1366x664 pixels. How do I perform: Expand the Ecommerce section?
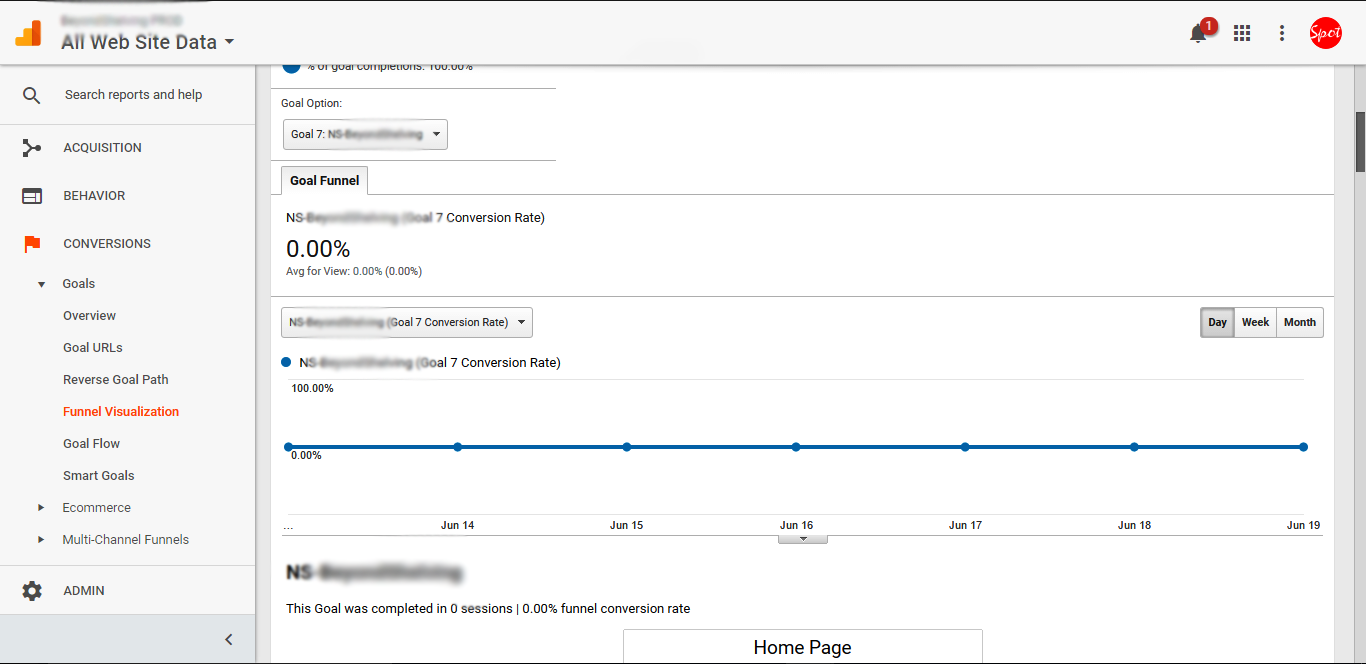(x=41, y=508)
